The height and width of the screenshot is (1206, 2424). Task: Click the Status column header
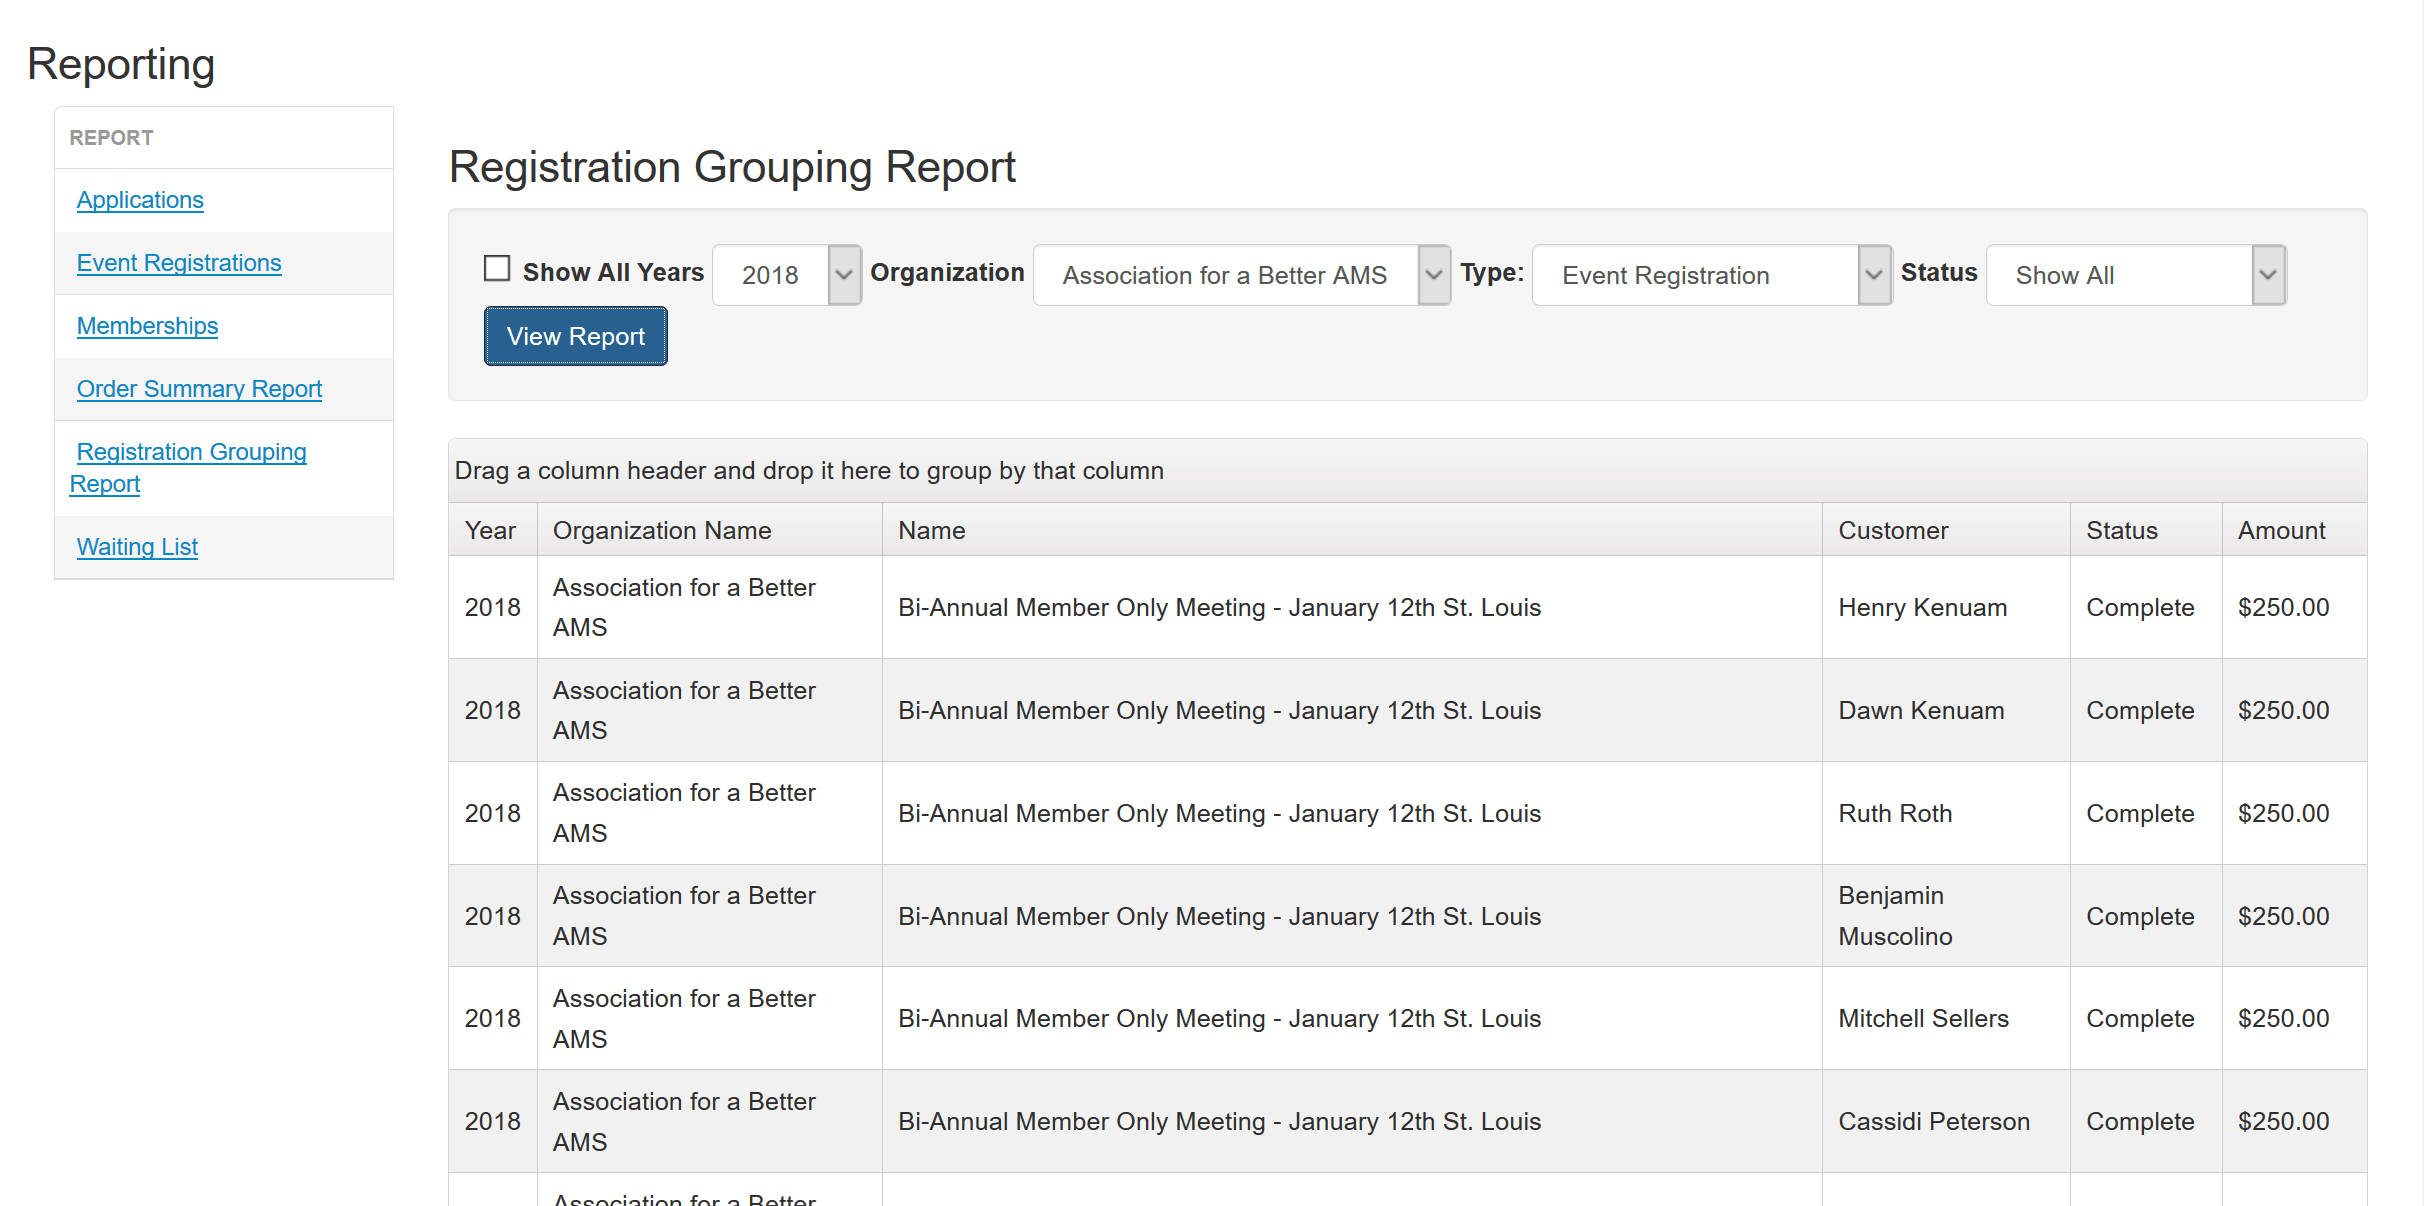[2121, 531]
